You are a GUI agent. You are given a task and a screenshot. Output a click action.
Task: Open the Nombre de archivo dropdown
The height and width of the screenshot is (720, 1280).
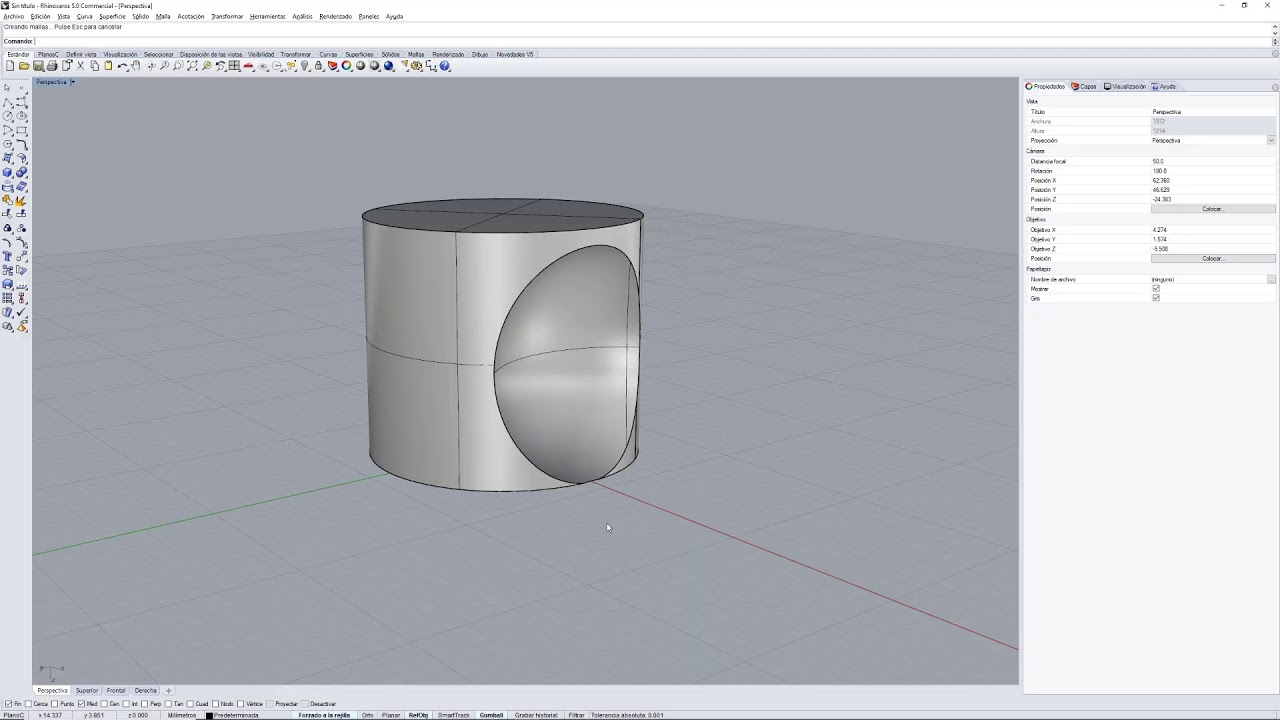pos(1271,280)
